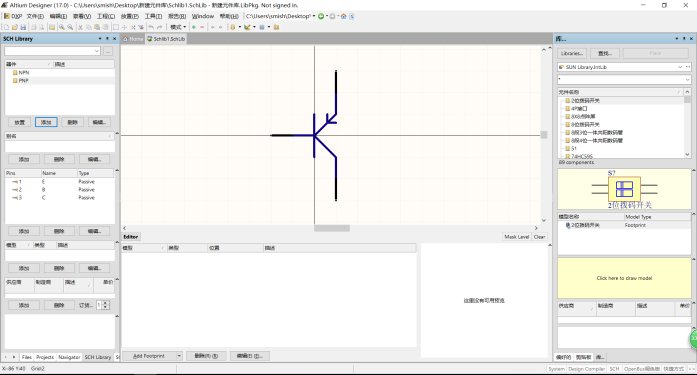Viewport: 697px width, 375px height.
Task: Click the Clear button near Mask Level
Action: (539, 237)
